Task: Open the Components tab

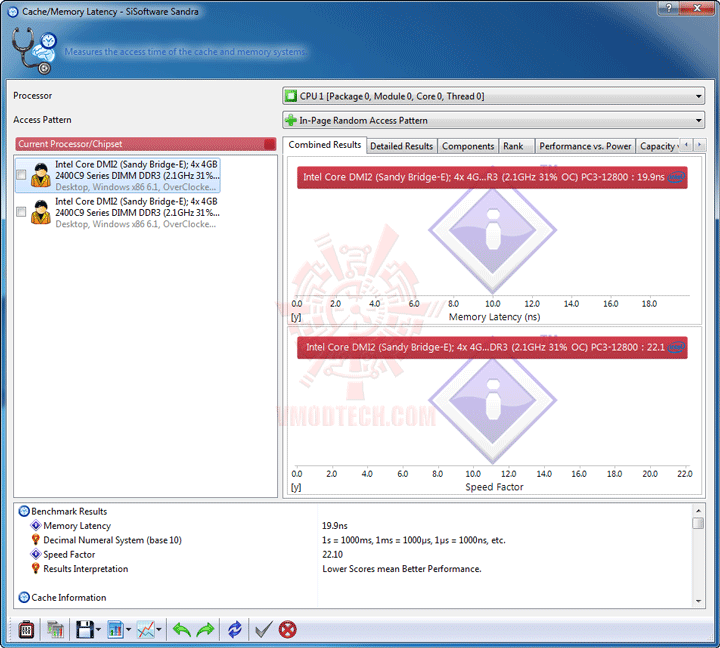Action: [468, 146]
